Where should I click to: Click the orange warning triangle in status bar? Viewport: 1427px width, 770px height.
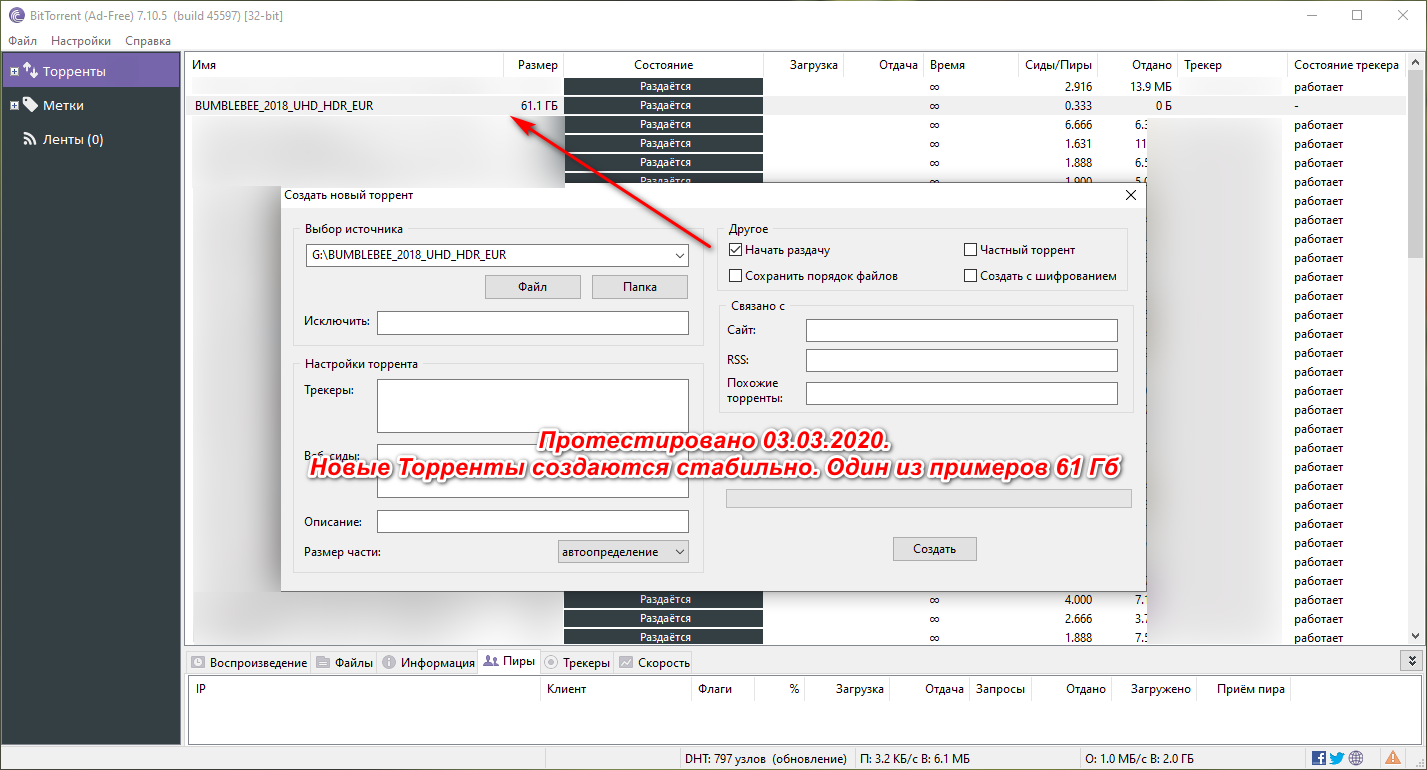[x=1393, y=758]
